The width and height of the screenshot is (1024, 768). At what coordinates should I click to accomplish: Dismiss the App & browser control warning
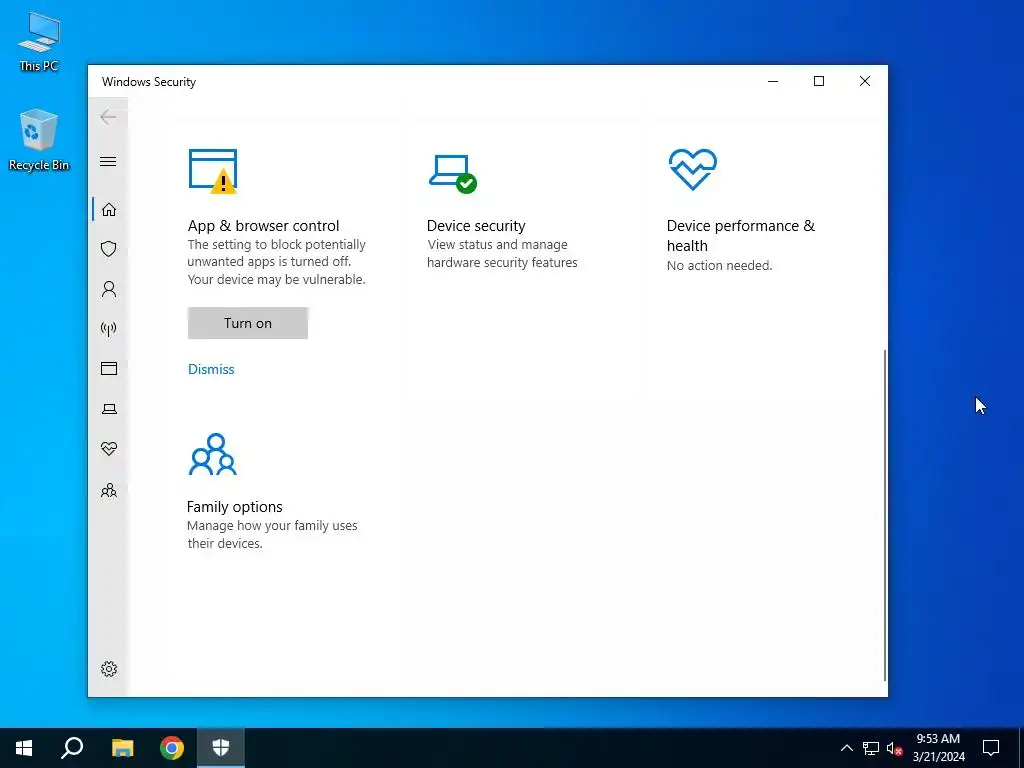(211, 369)
